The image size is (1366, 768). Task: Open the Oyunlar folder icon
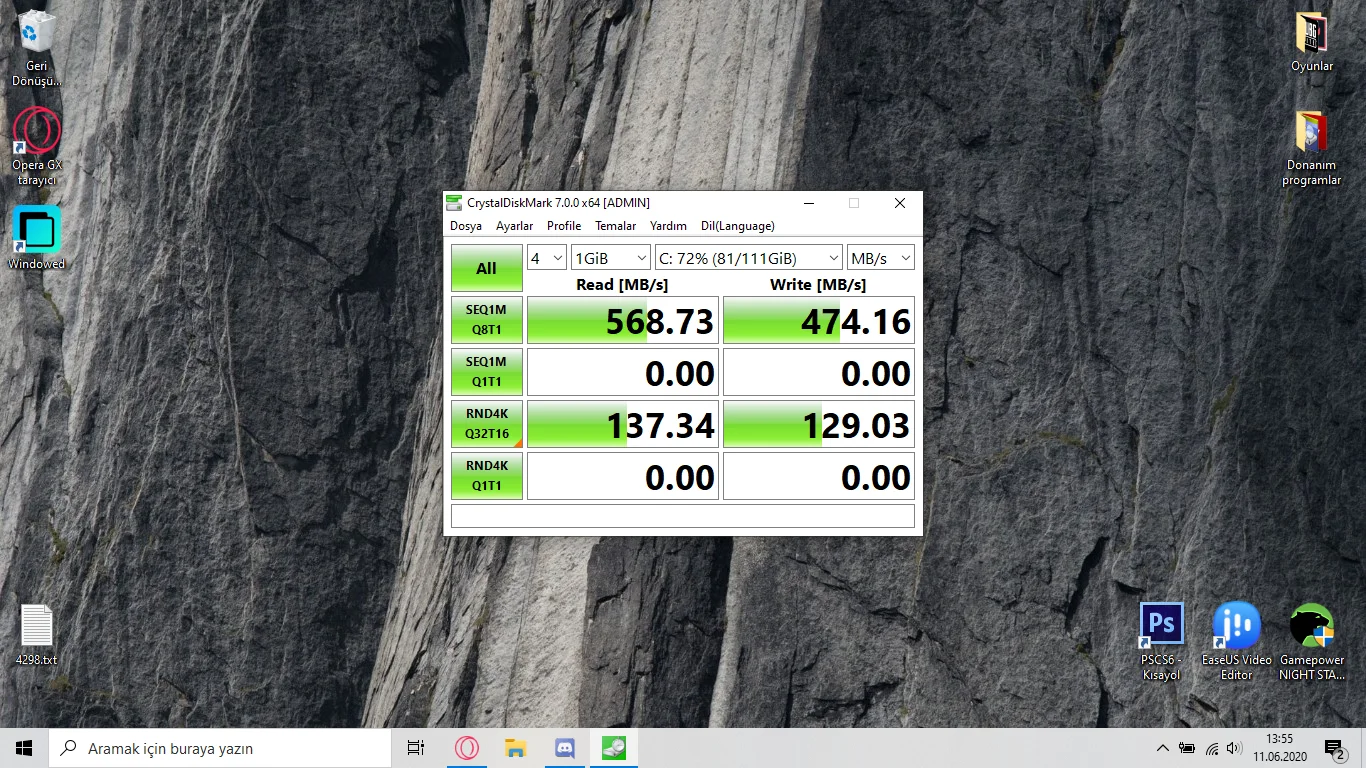click(x=1311, y=34)
